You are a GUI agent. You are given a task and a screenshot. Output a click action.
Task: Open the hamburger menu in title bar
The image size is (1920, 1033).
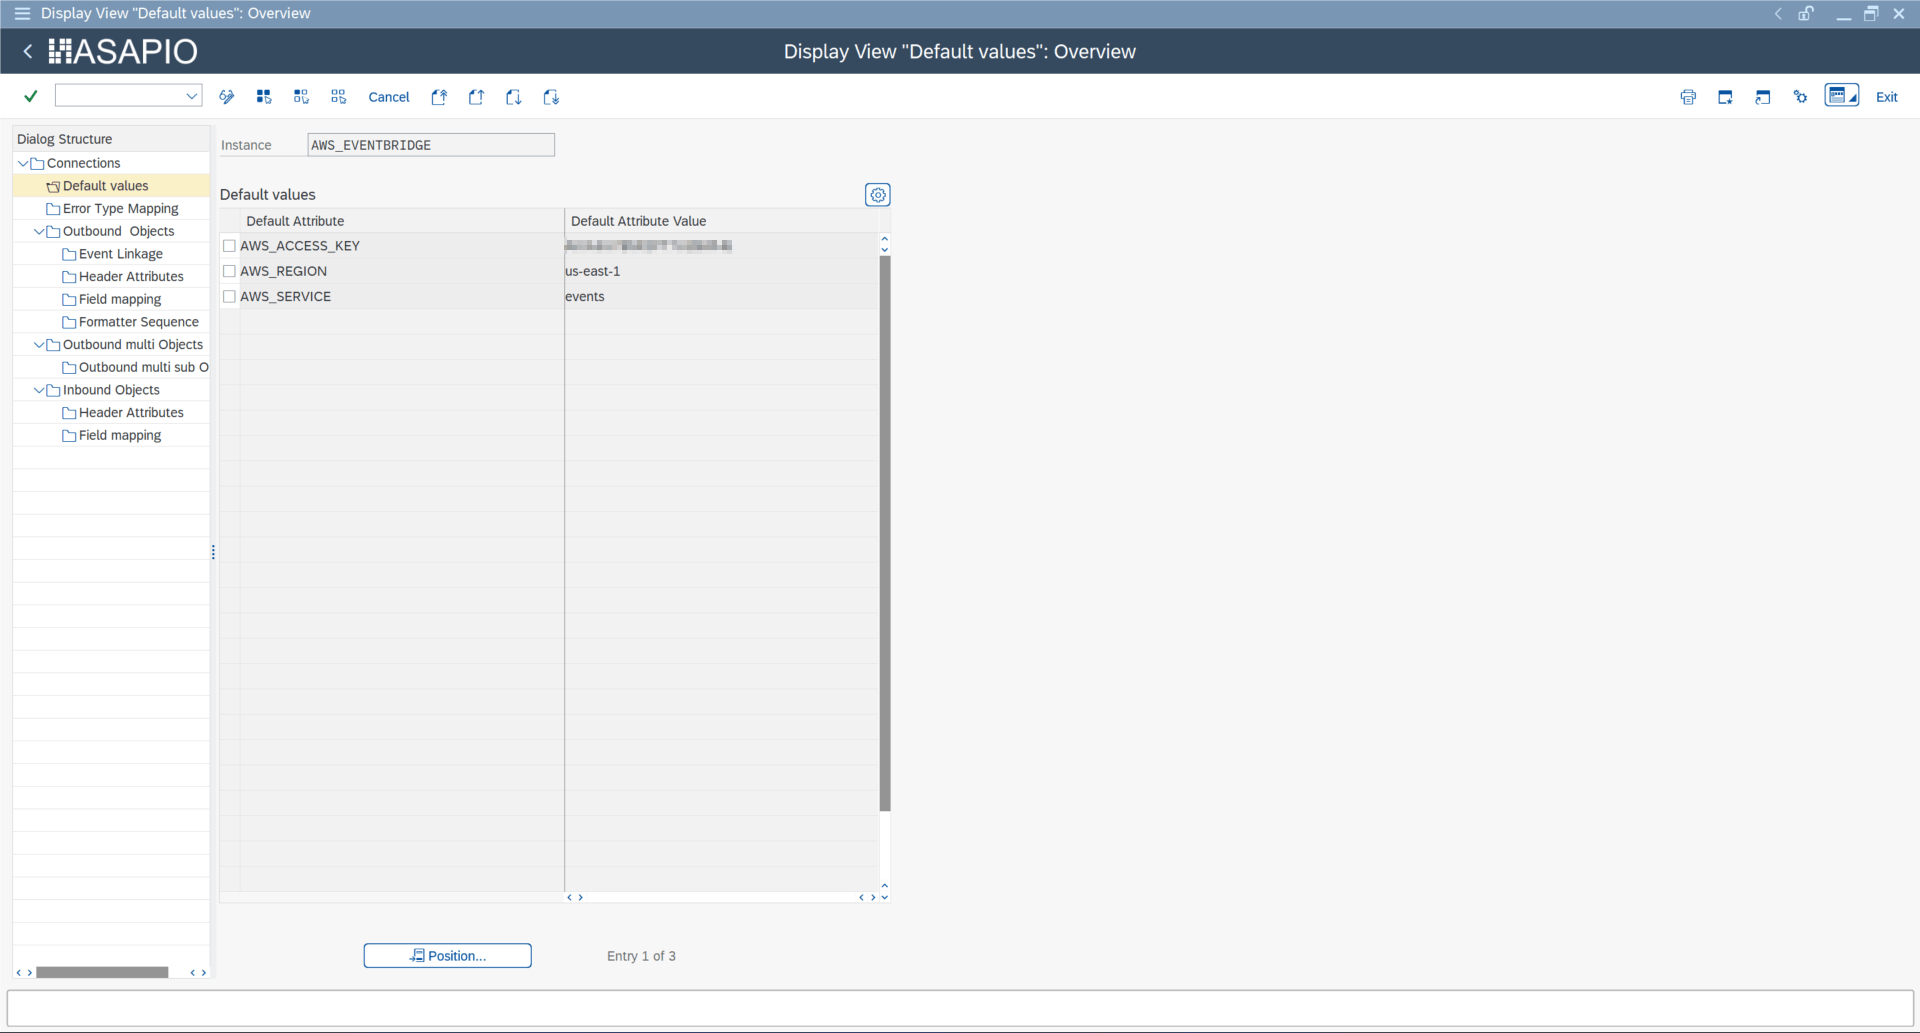[x=22, y=13]
